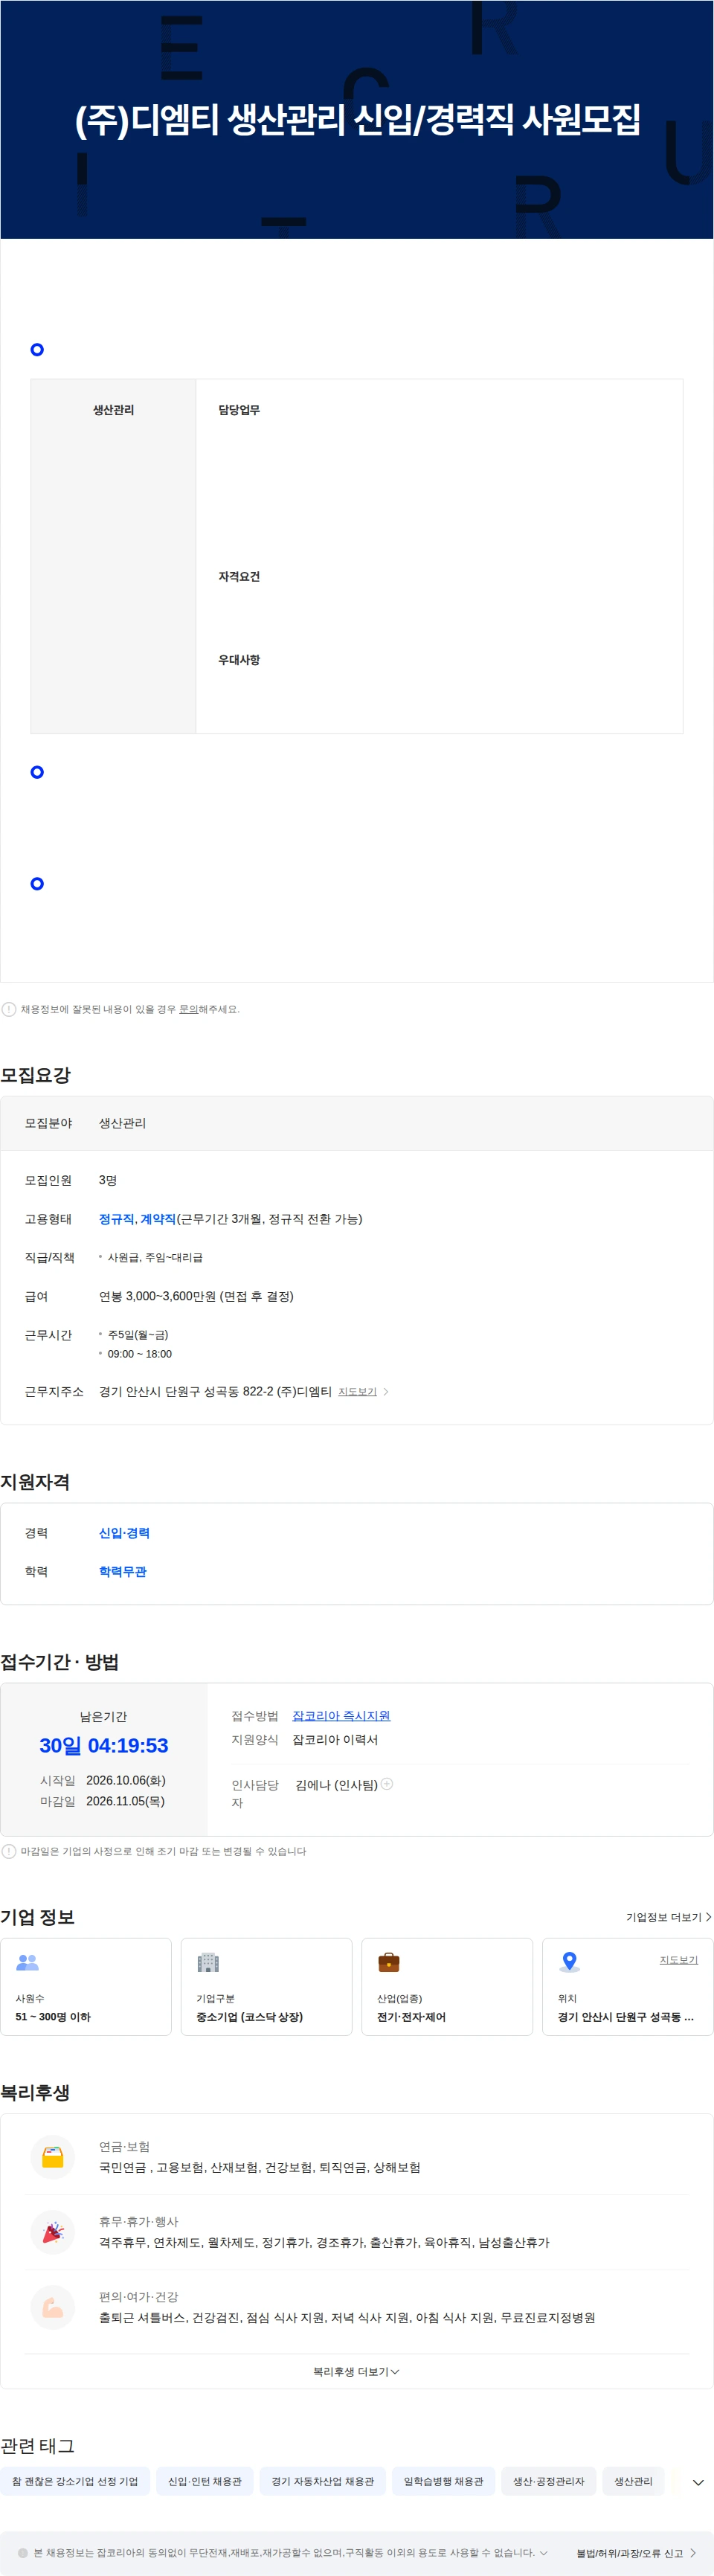
Task: Open 지도보기 next to the work address
Action: tap(357, 1392)
